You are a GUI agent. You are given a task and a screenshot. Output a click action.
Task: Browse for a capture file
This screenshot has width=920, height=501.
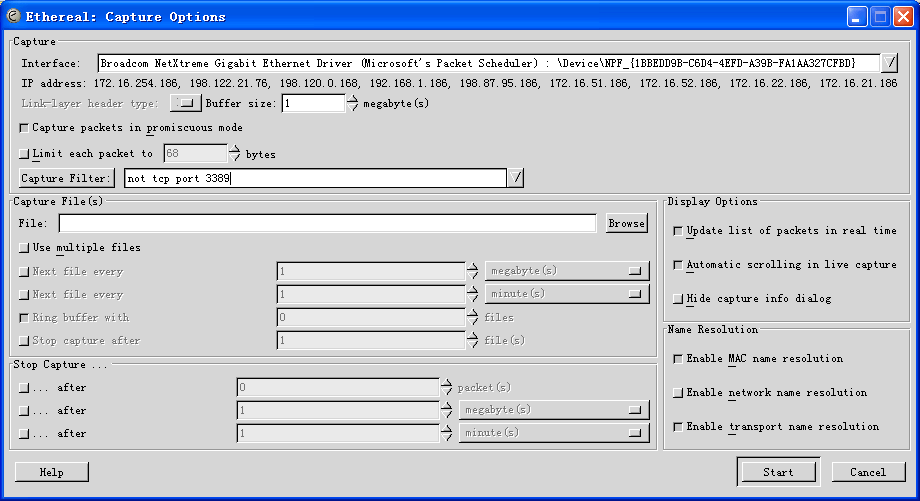coord(627,223)
